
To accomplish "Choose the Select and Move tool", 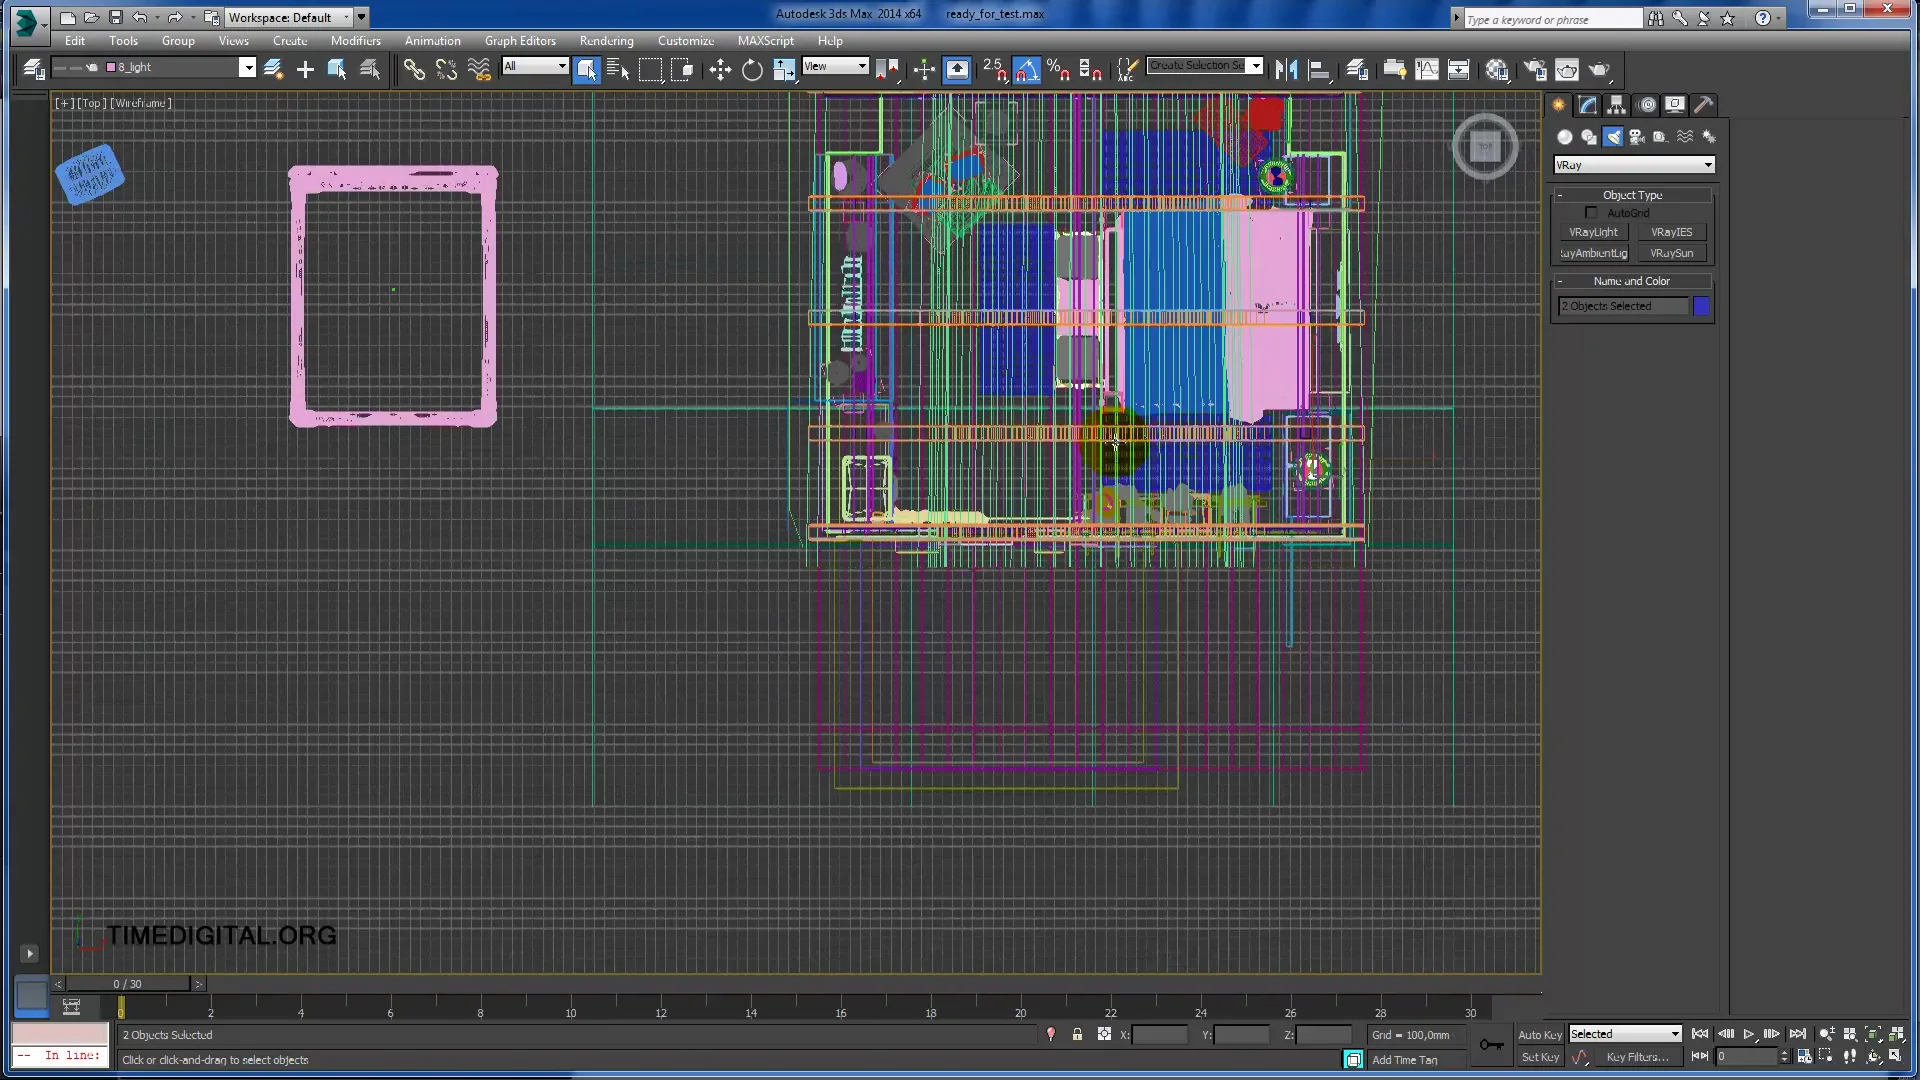I will tap(720, 69).
